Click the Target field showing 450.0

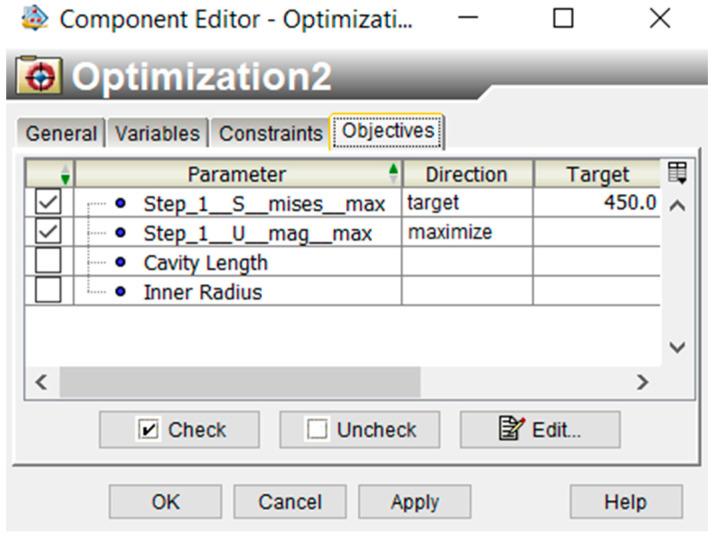tap(598, 203)
